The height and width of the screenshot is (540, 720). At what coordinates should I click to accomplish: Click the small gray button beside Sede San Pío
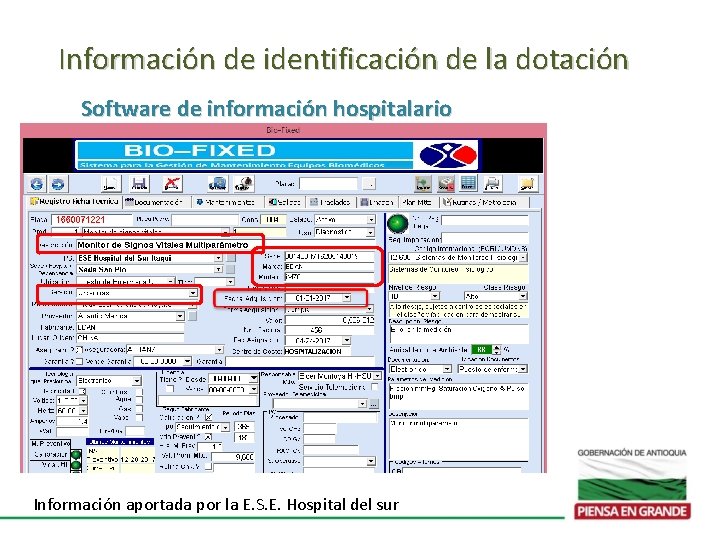coord(231,269)
